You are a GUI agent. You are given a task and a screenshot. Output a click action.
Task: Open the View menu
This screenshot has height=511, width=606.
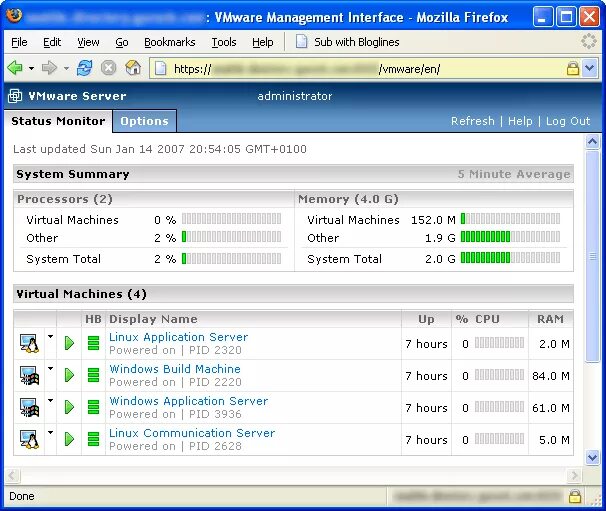click(x=88, y=42)
